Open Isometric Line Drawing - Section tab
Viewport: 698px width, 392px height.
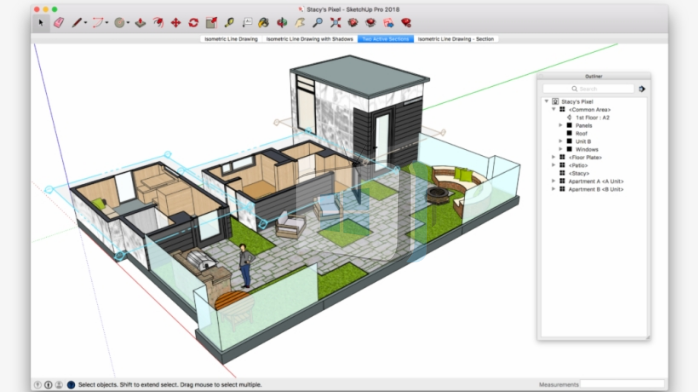tap(456, 39)
